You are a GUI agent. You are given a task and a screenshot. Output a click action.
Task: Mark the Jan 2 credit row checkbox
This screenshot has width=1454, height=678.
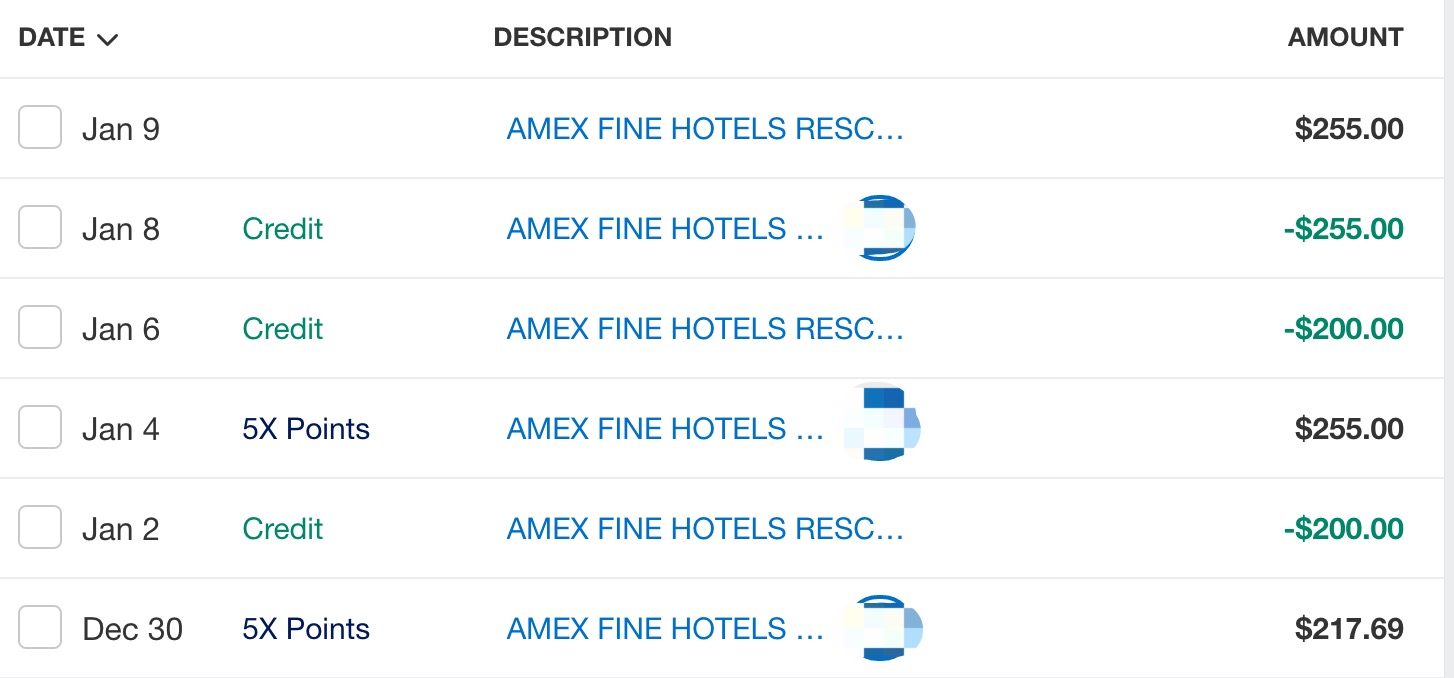(40, 528)
